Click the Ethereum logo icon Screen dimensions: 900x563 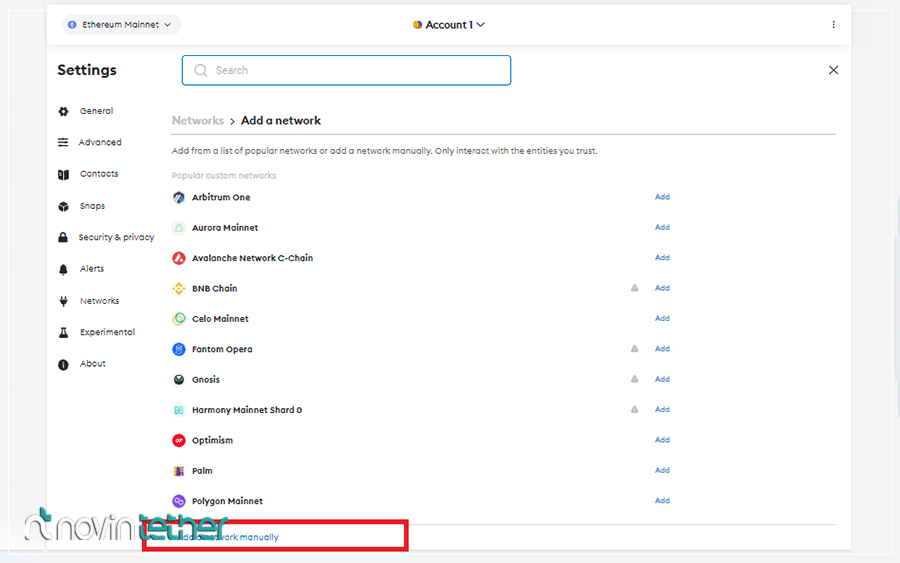[x=72, y=25]
